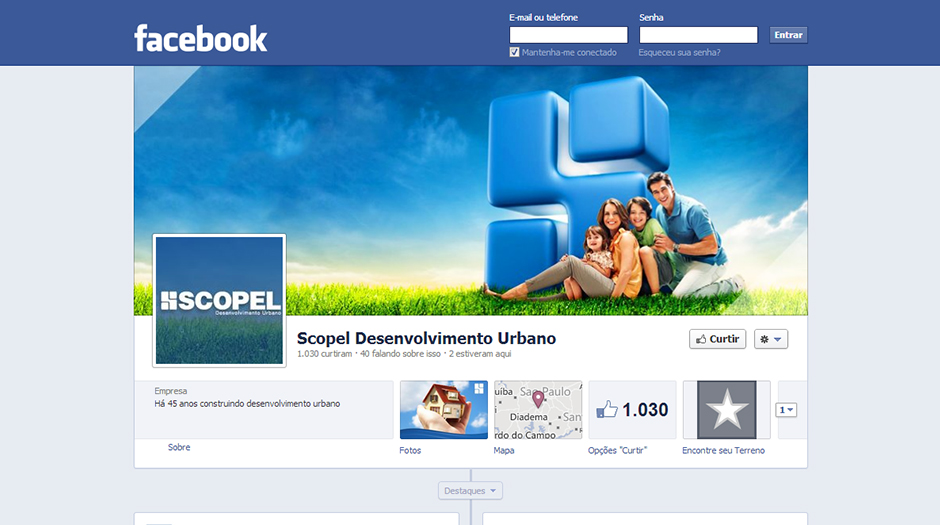The height and width of the screenshot is (525, 940).
Task: Open the Mapa thumbnail with Diadema
Action: tap(538, 410)
